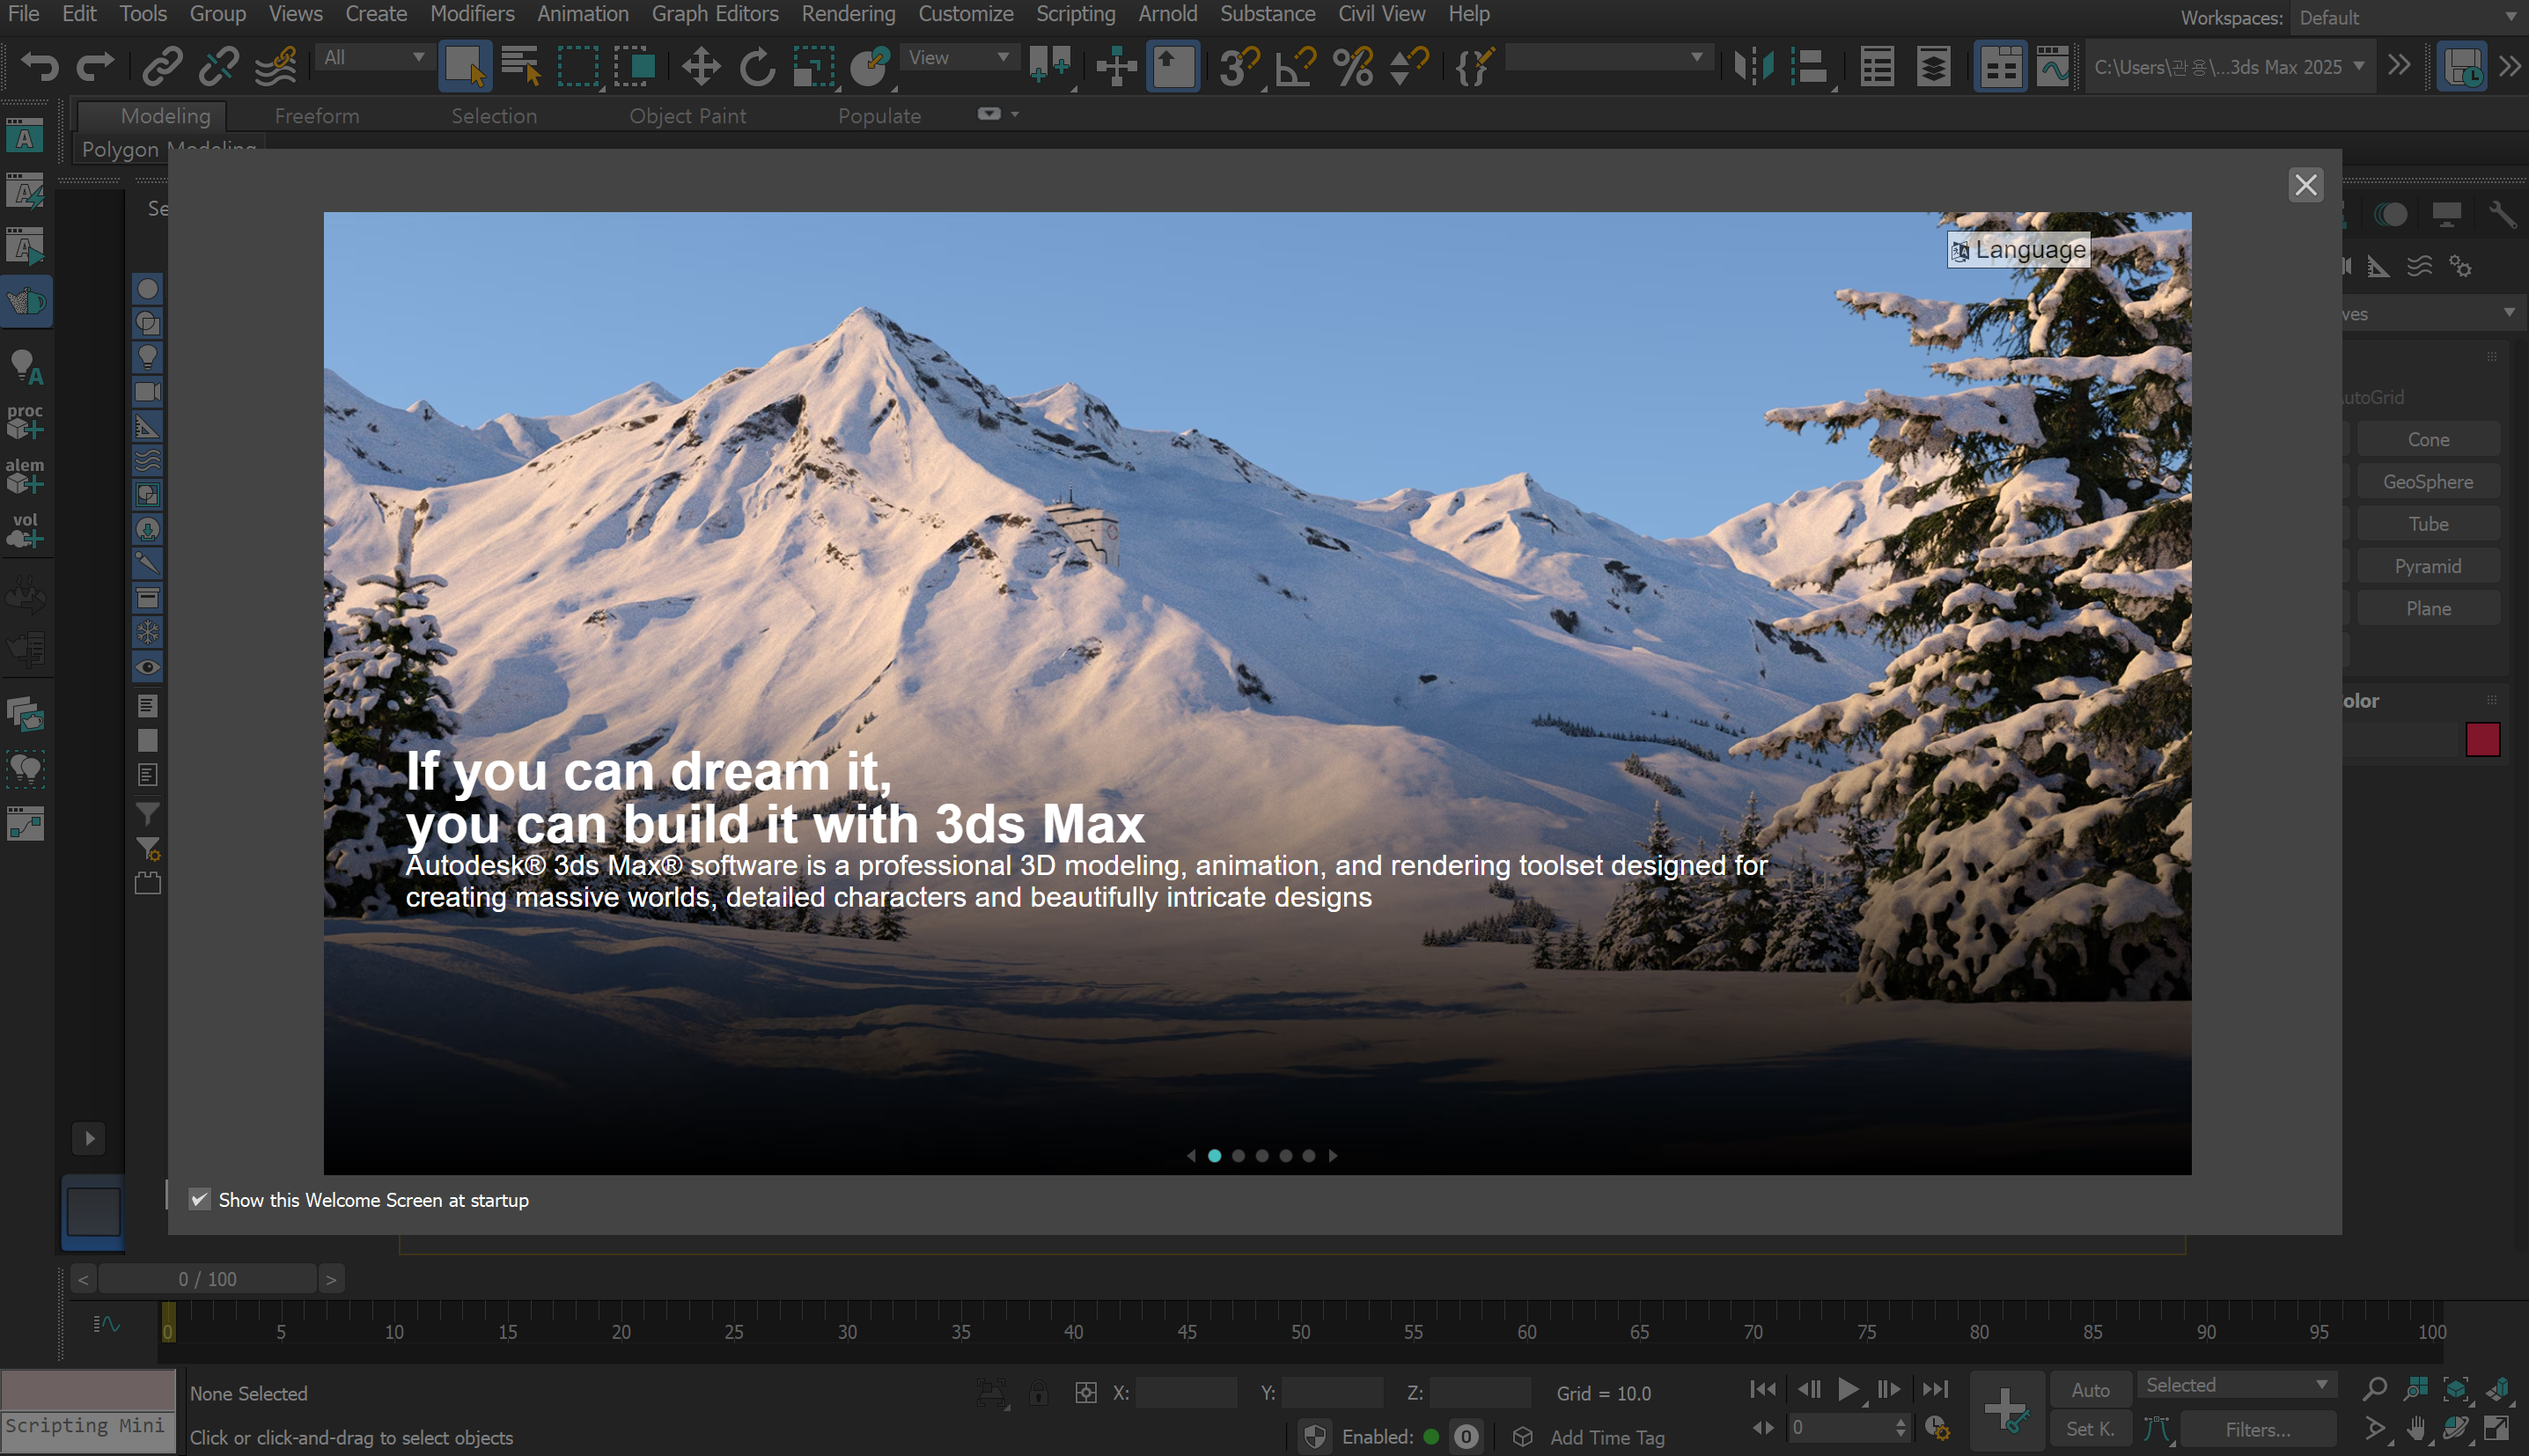Viewport: 2529px width, 1456px height.
Task: Click the Play Animation button
Action: pos(1848,1389)
